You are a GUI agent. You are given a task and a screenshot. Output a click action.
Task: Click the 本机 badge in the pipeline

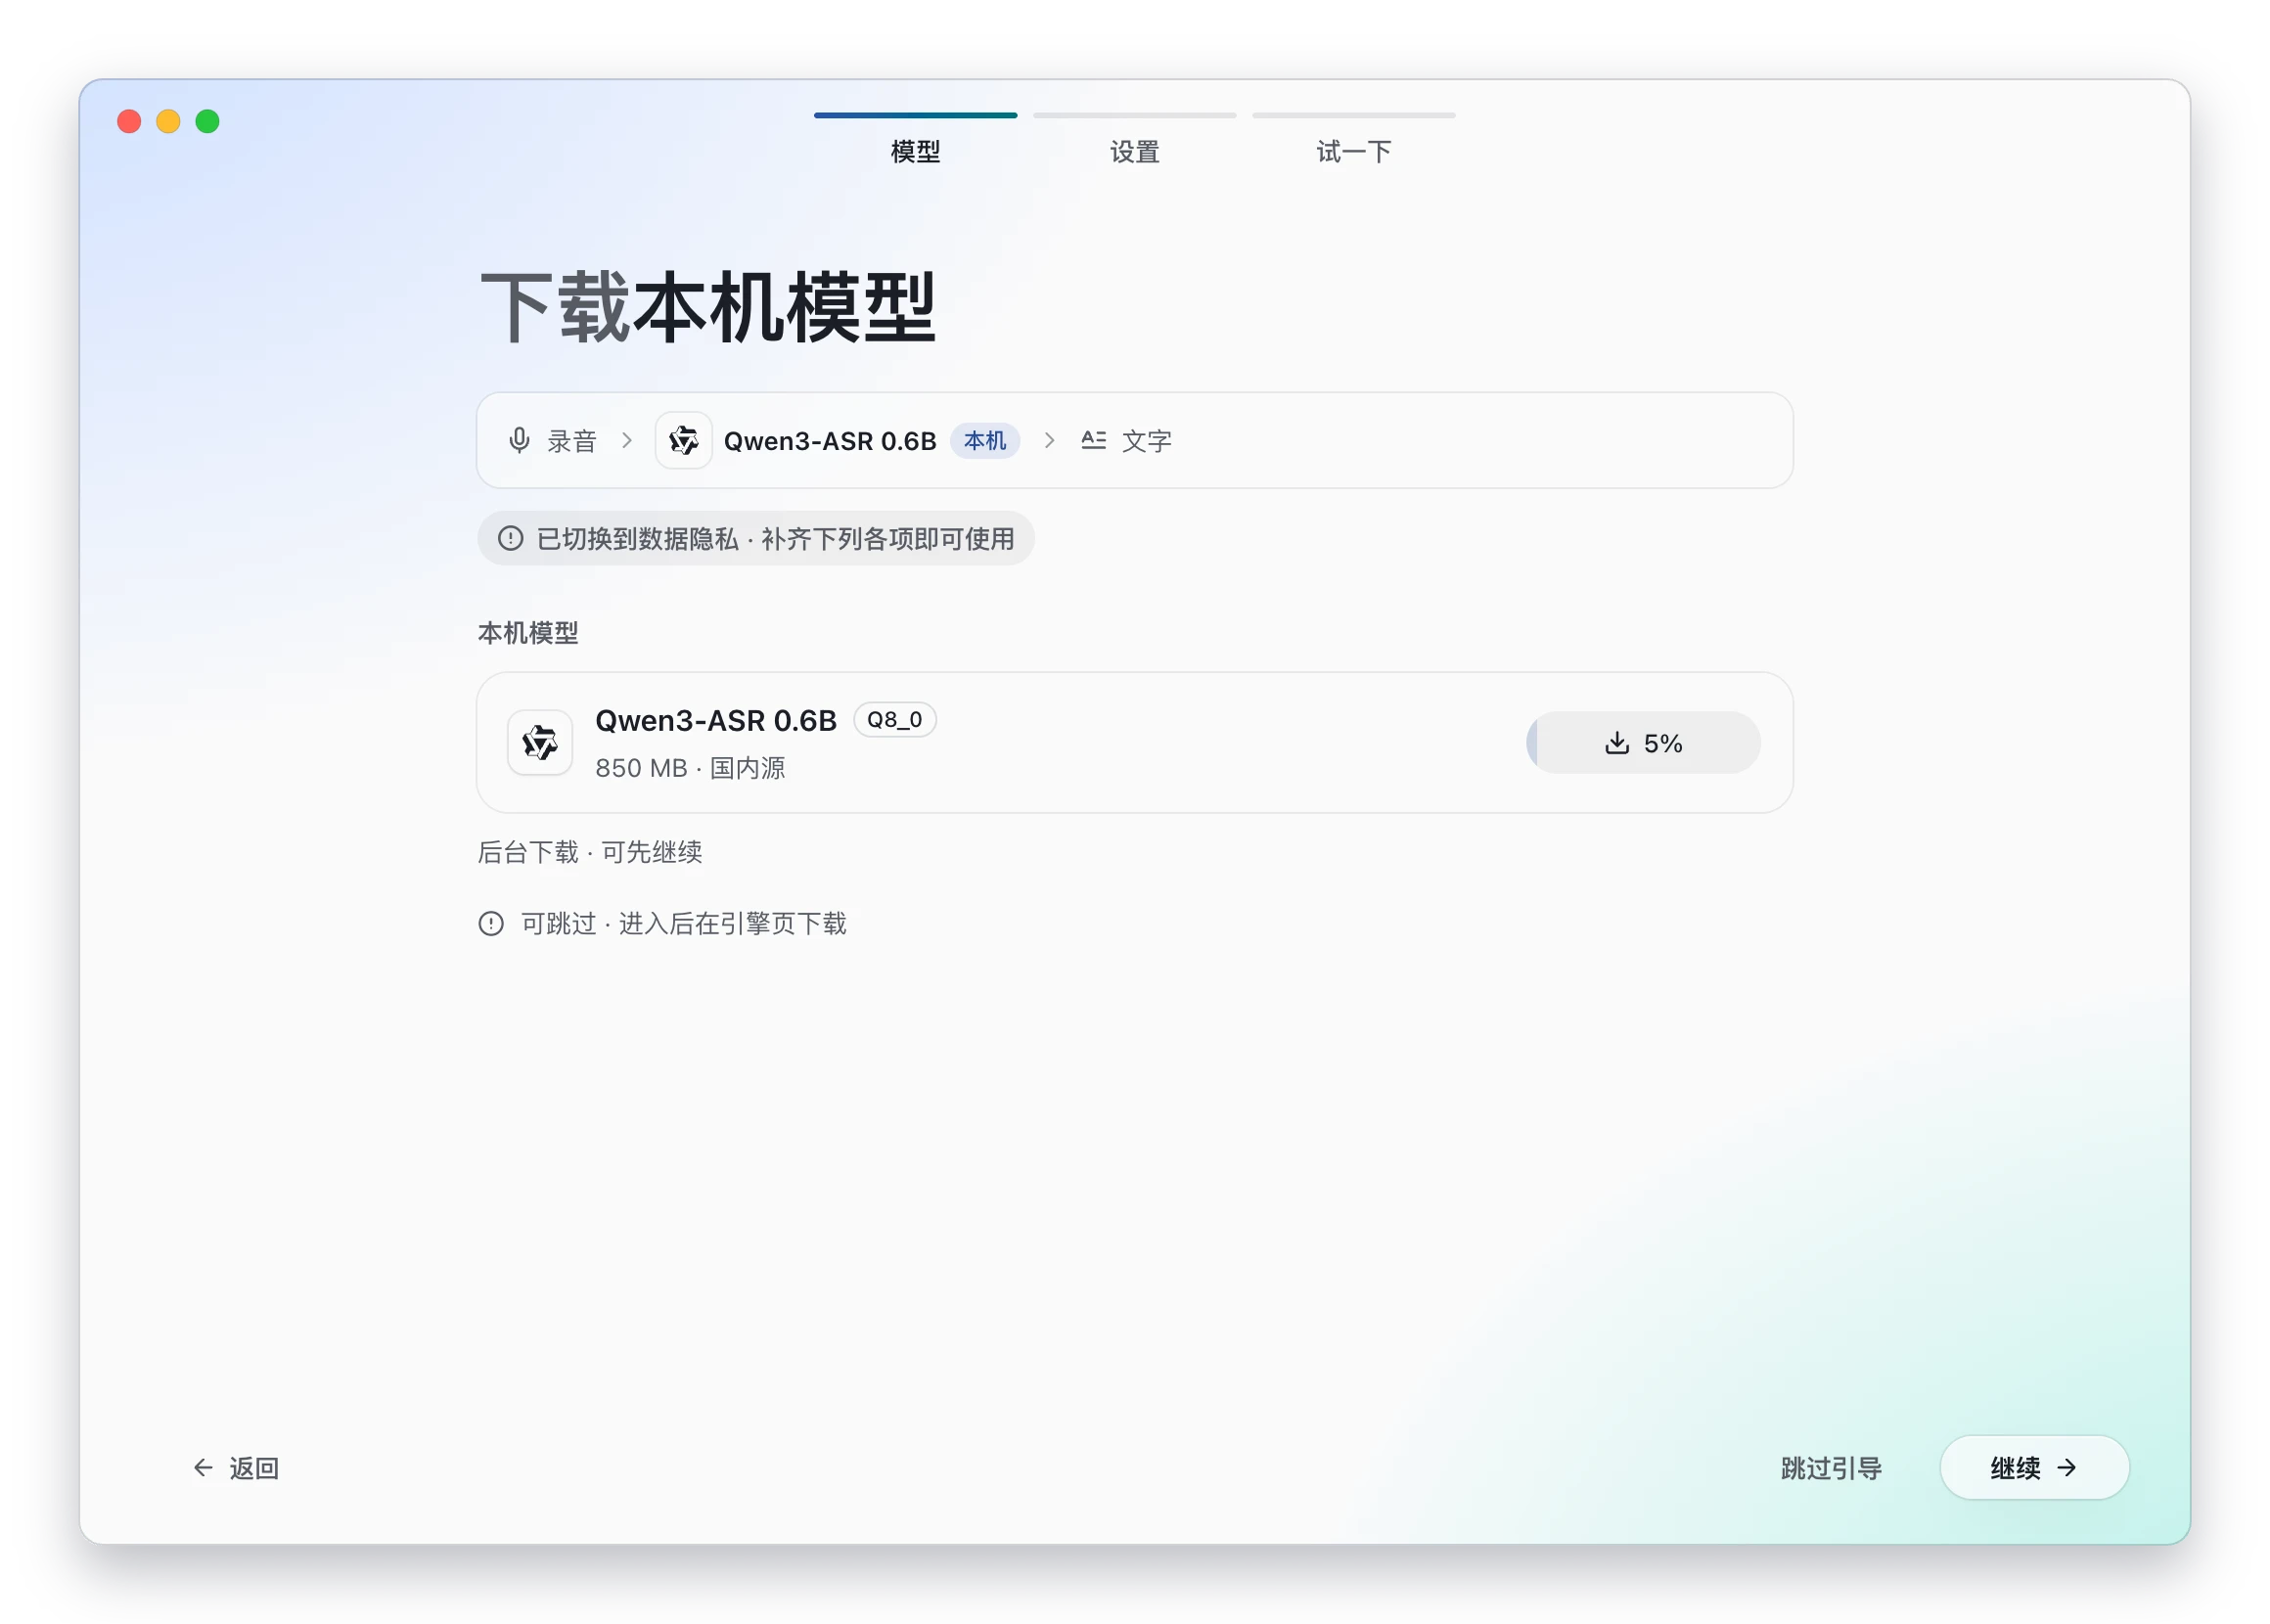point(984,440)
